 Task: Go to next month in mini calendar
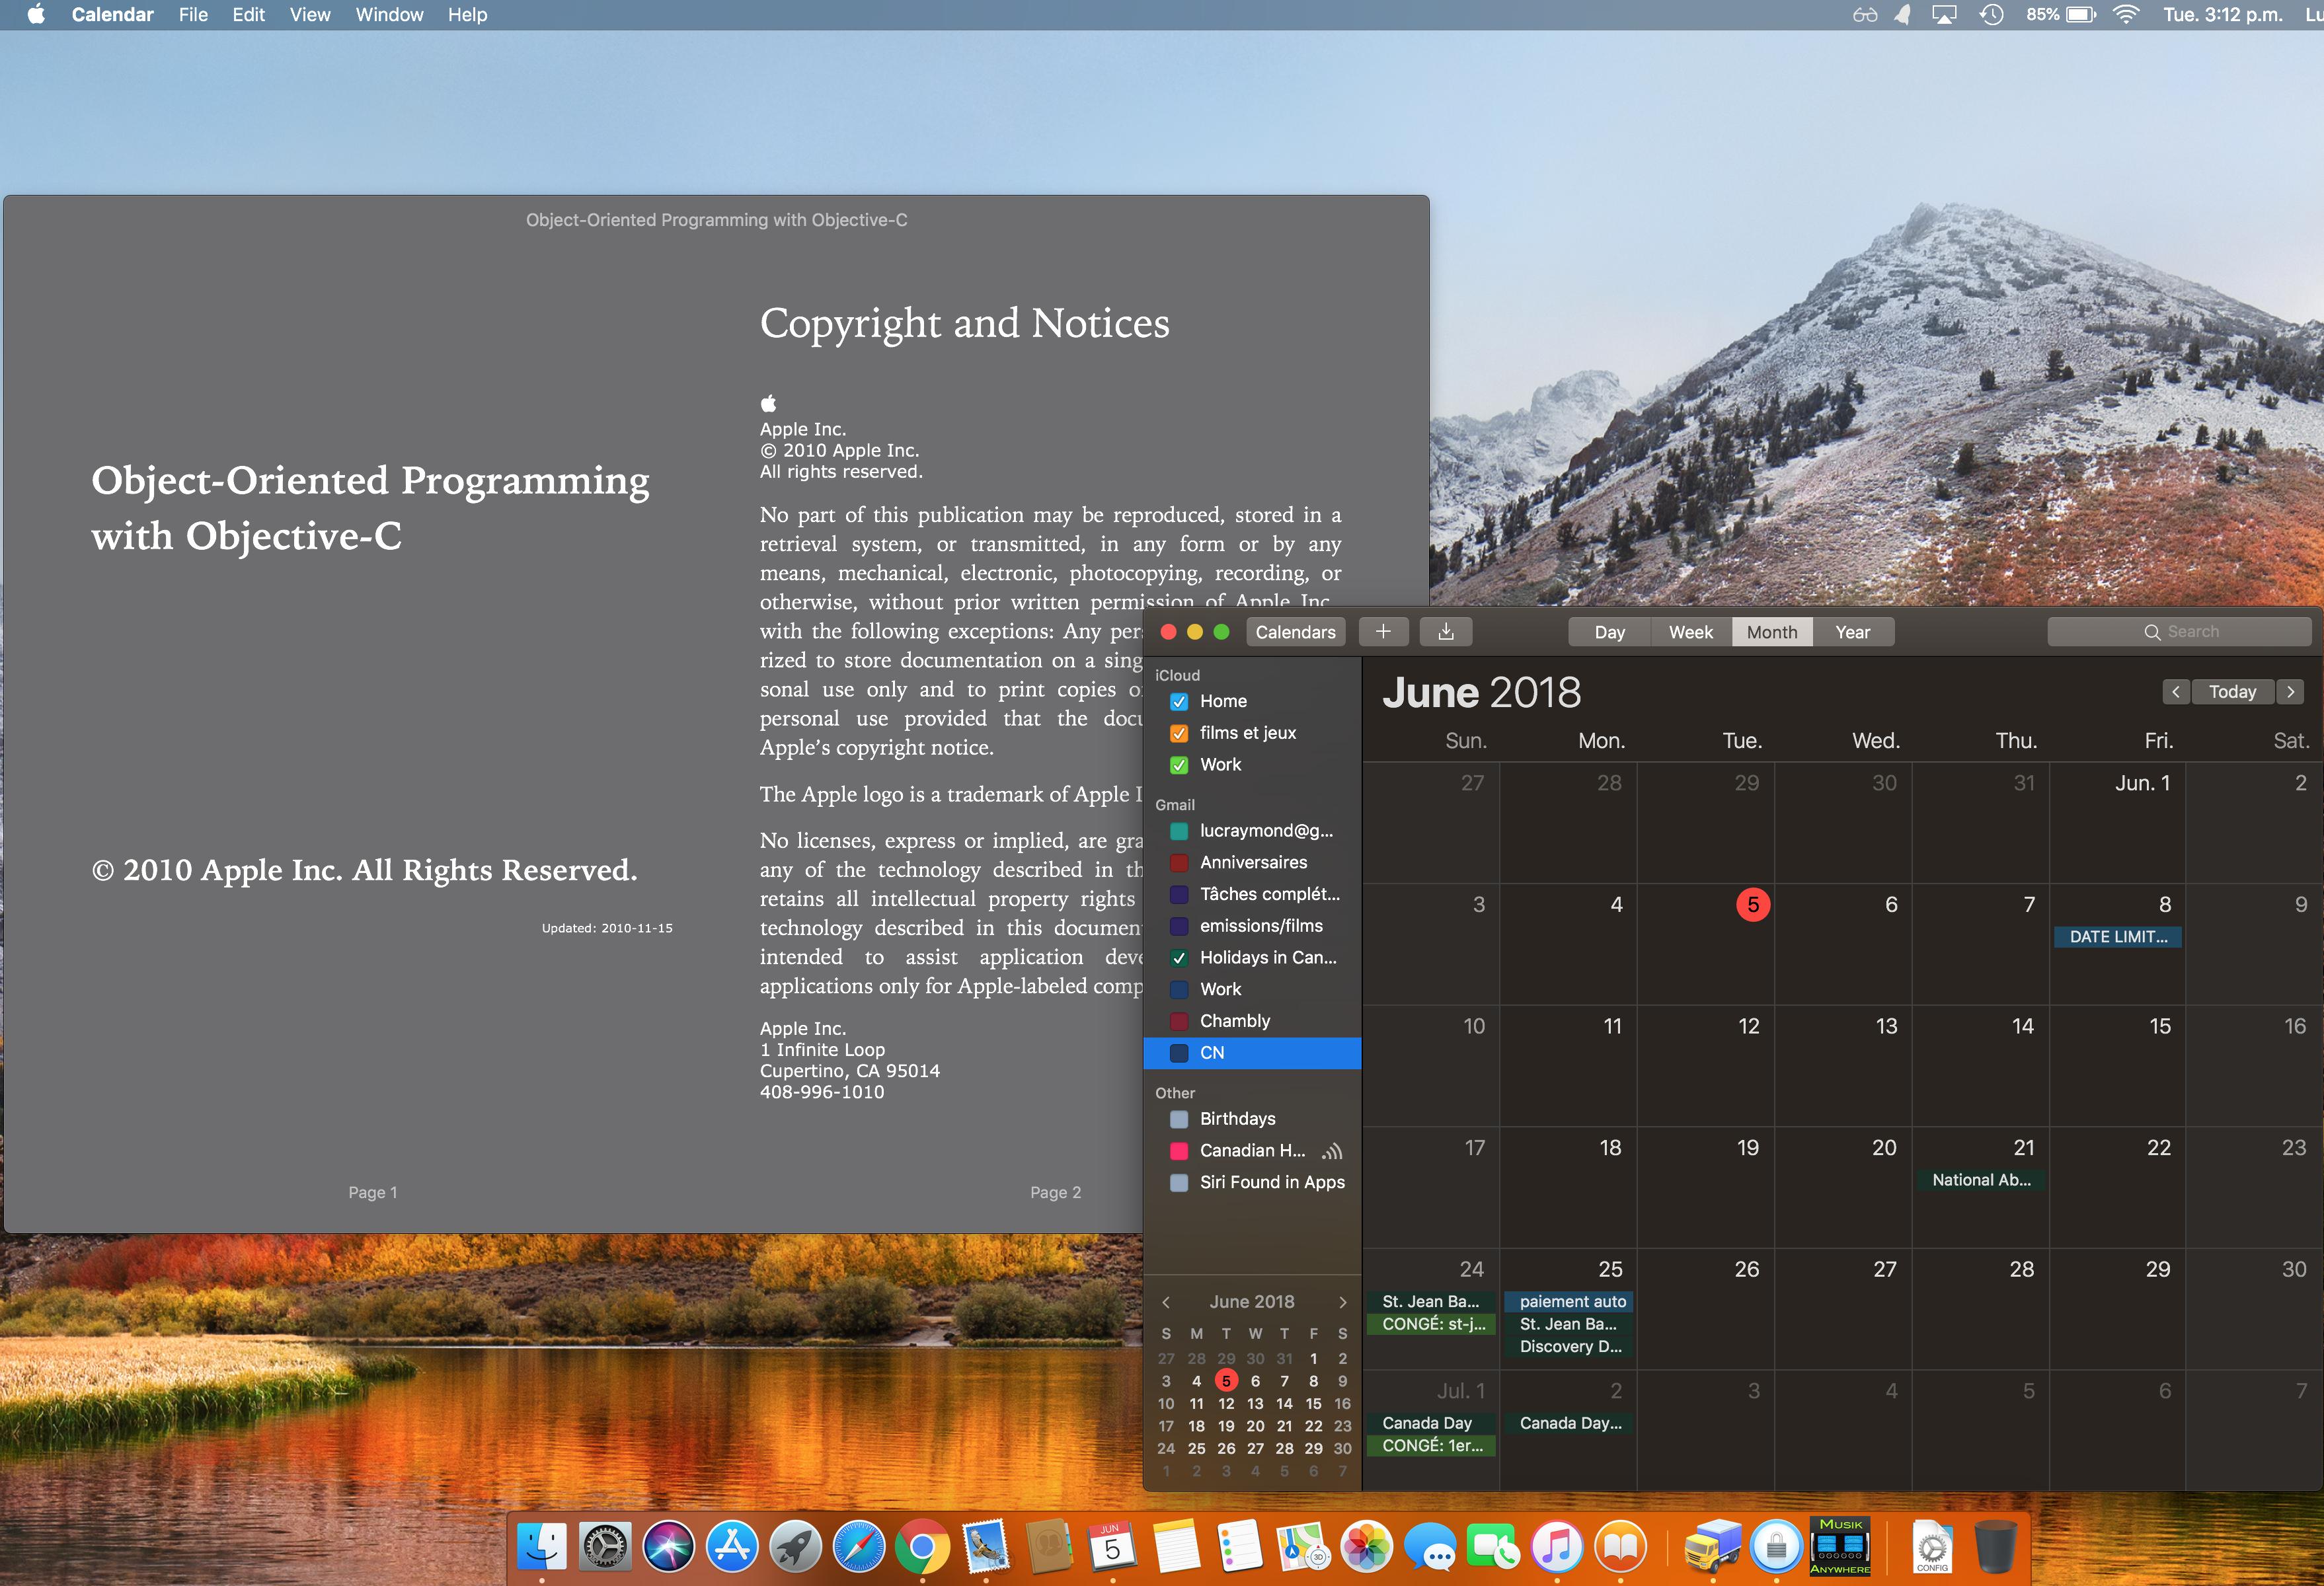1342,1302
